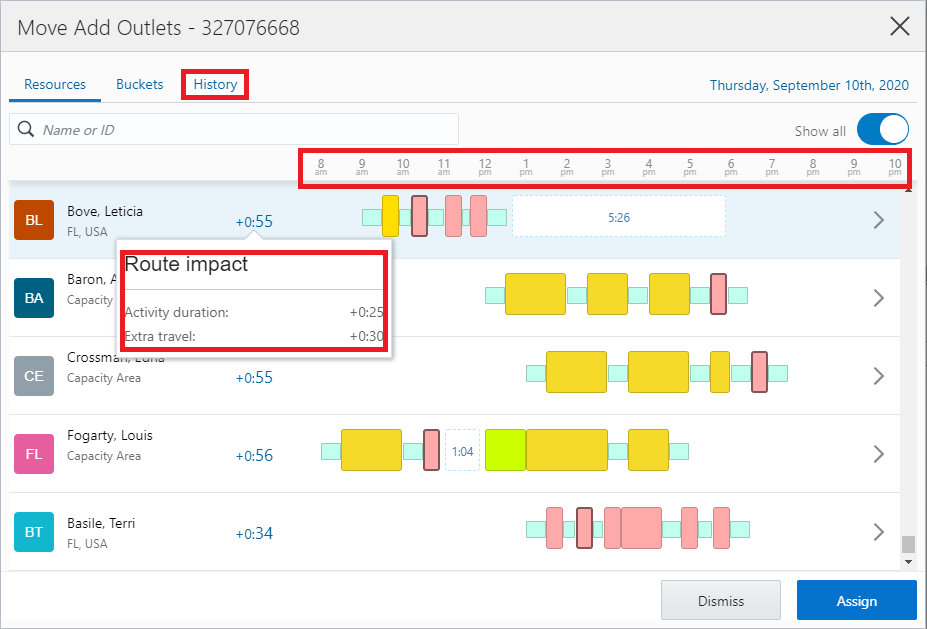Open the September 10th date link
The image size is (927, 629).
point(809,85)
